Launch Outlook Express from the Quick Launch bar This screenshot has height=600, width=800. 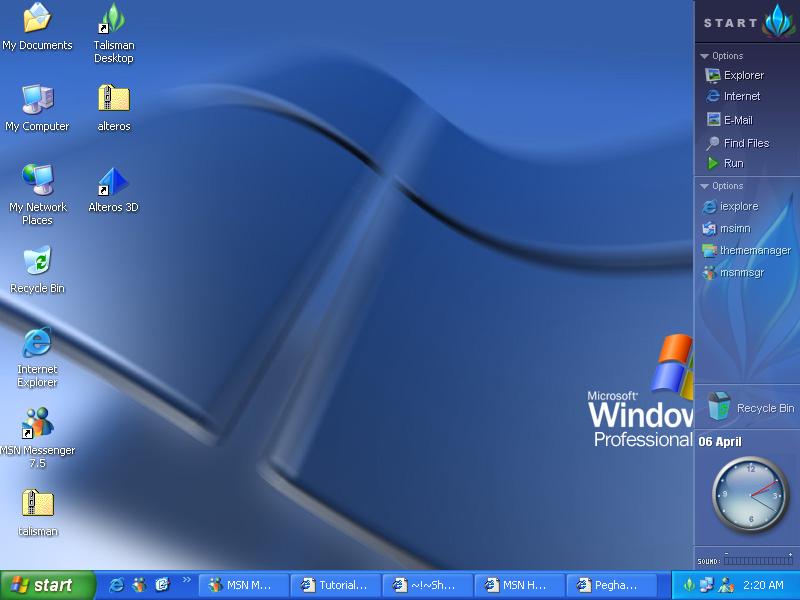click(162, 585)
